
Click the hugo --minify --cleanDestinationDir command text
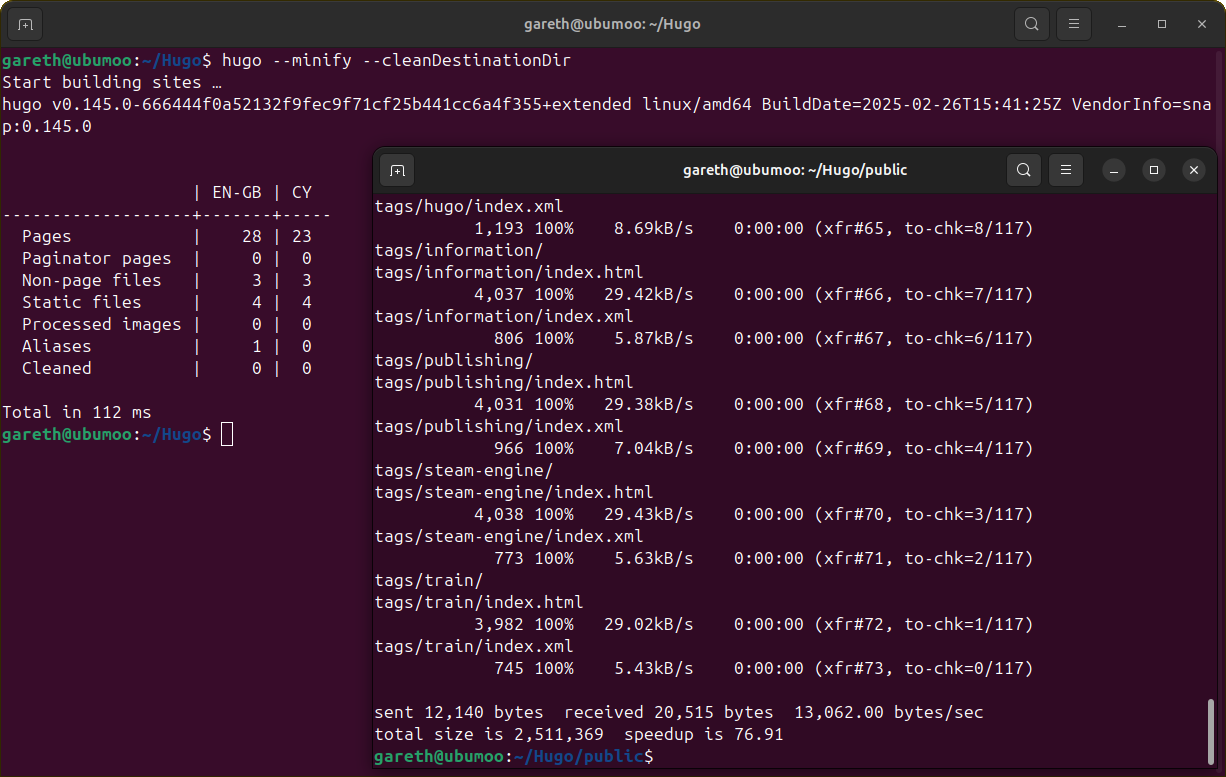(x=396, y=60)
